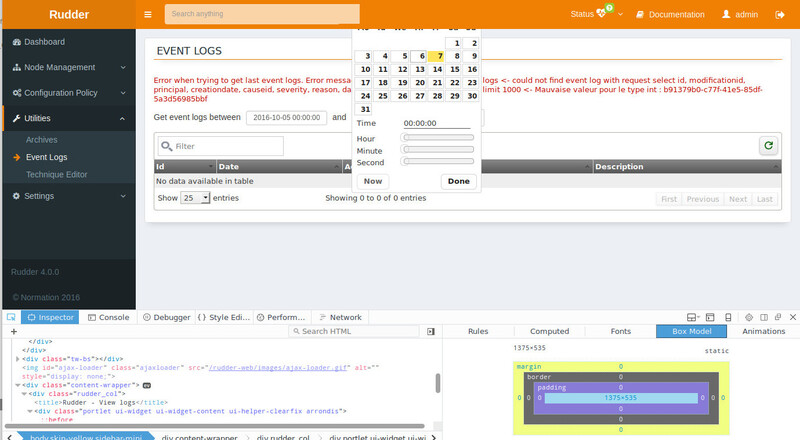Click the devtools responsive design mode icon
This screenshot has height=440, width=800.
pyautogui.click(x=728, y=317)
